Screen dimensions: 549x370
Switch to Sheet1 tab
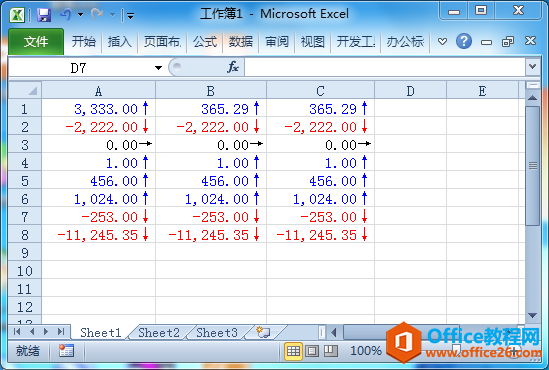100,333
